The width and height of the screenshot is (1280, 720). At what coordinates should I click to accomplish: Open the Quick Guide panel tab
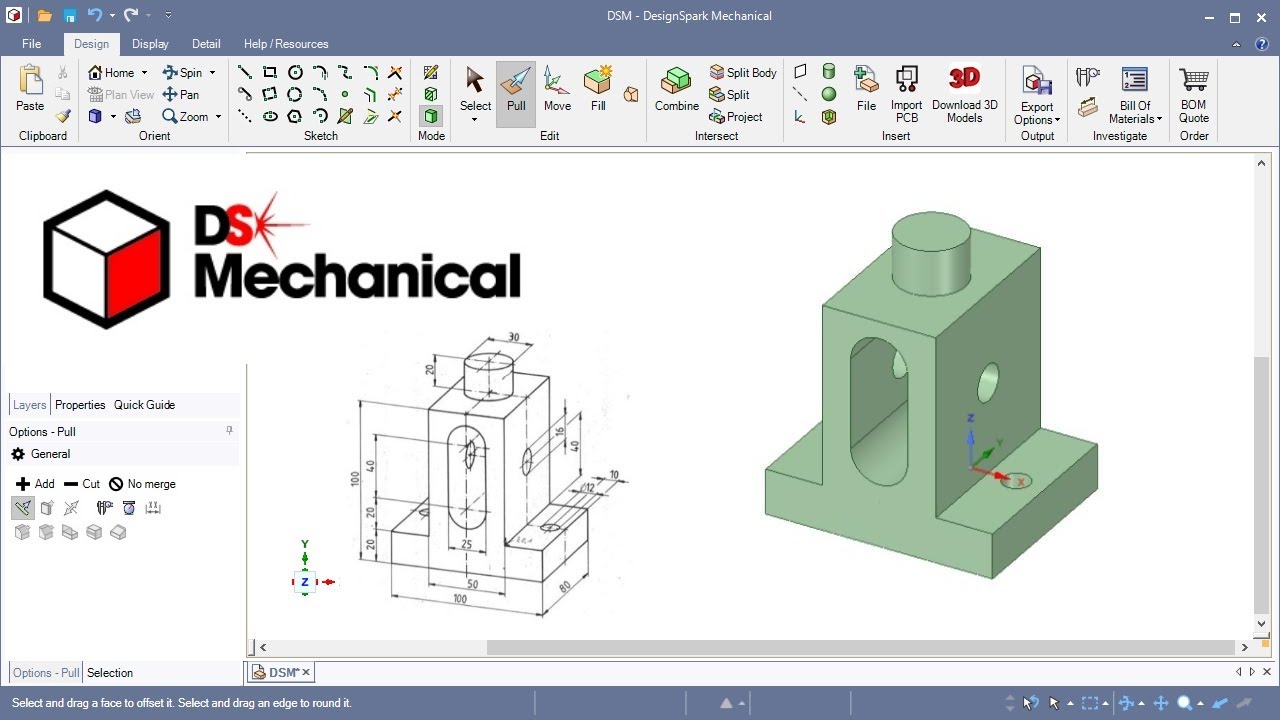tap(144, 405)
